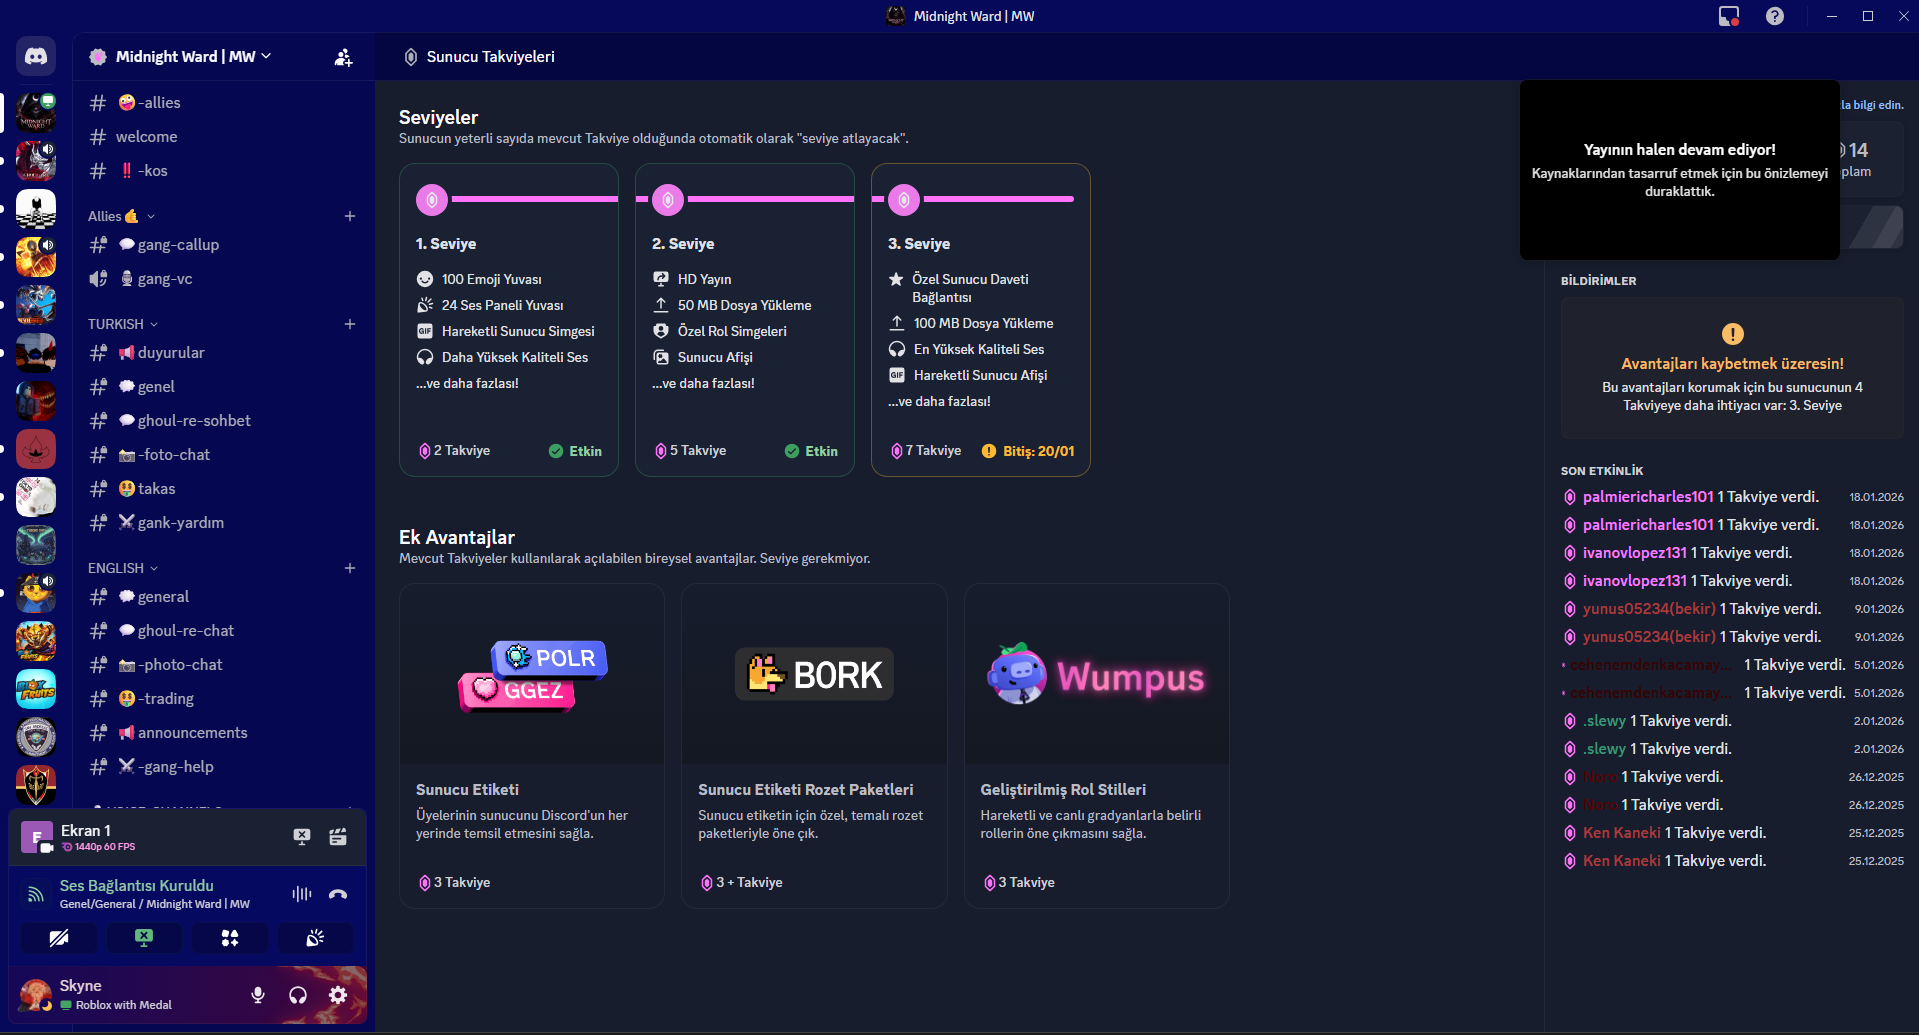Collapse the ENGLISH category
Screen dimensions: 1919x1035
tap(123, 568)
